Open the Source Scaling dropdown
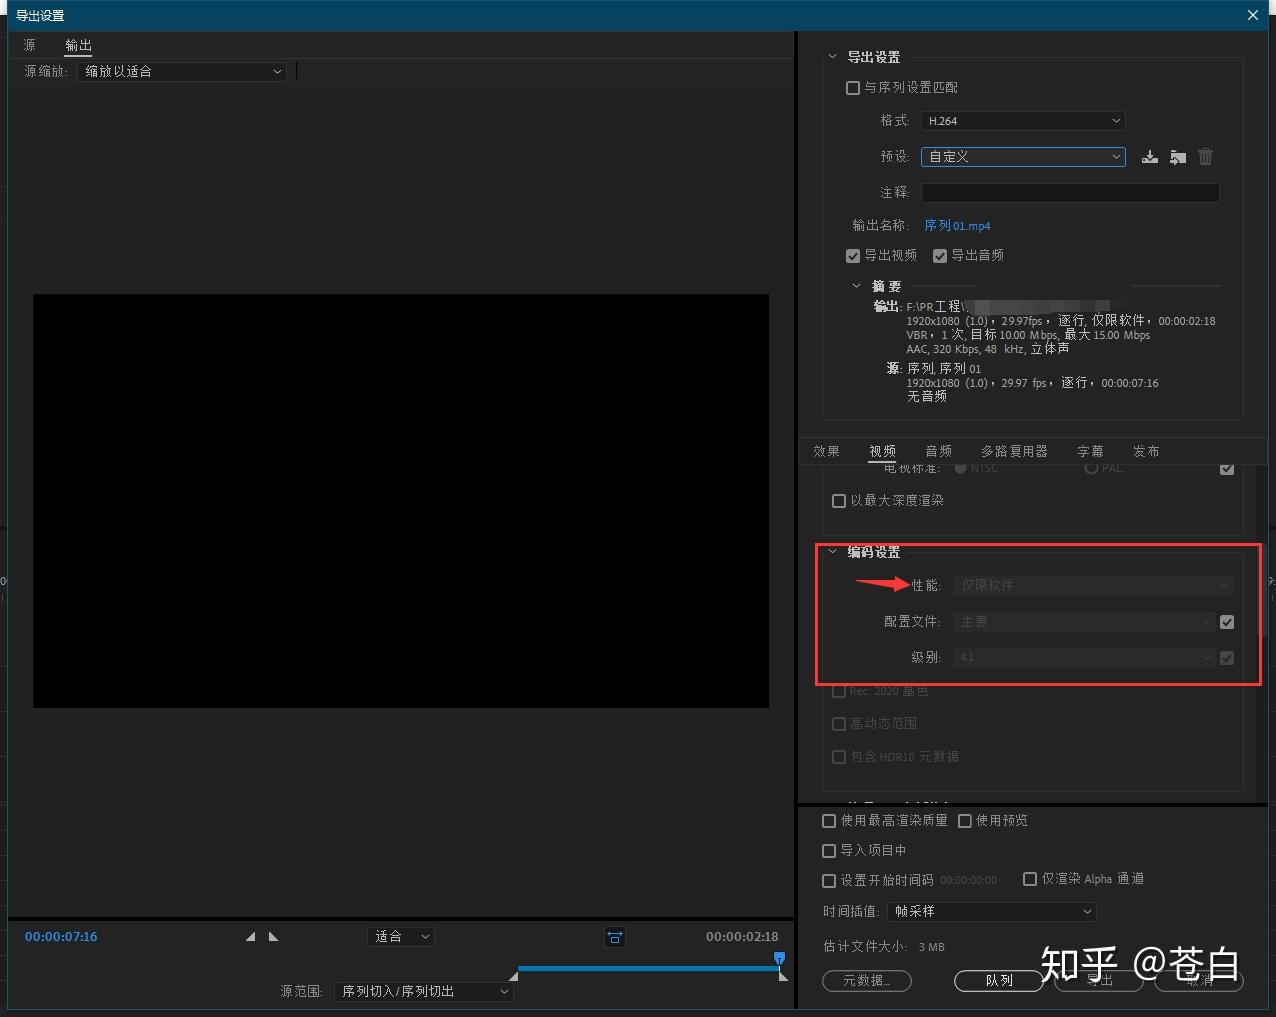This screenshot has width=1276, height=1017. pos(182,72)
